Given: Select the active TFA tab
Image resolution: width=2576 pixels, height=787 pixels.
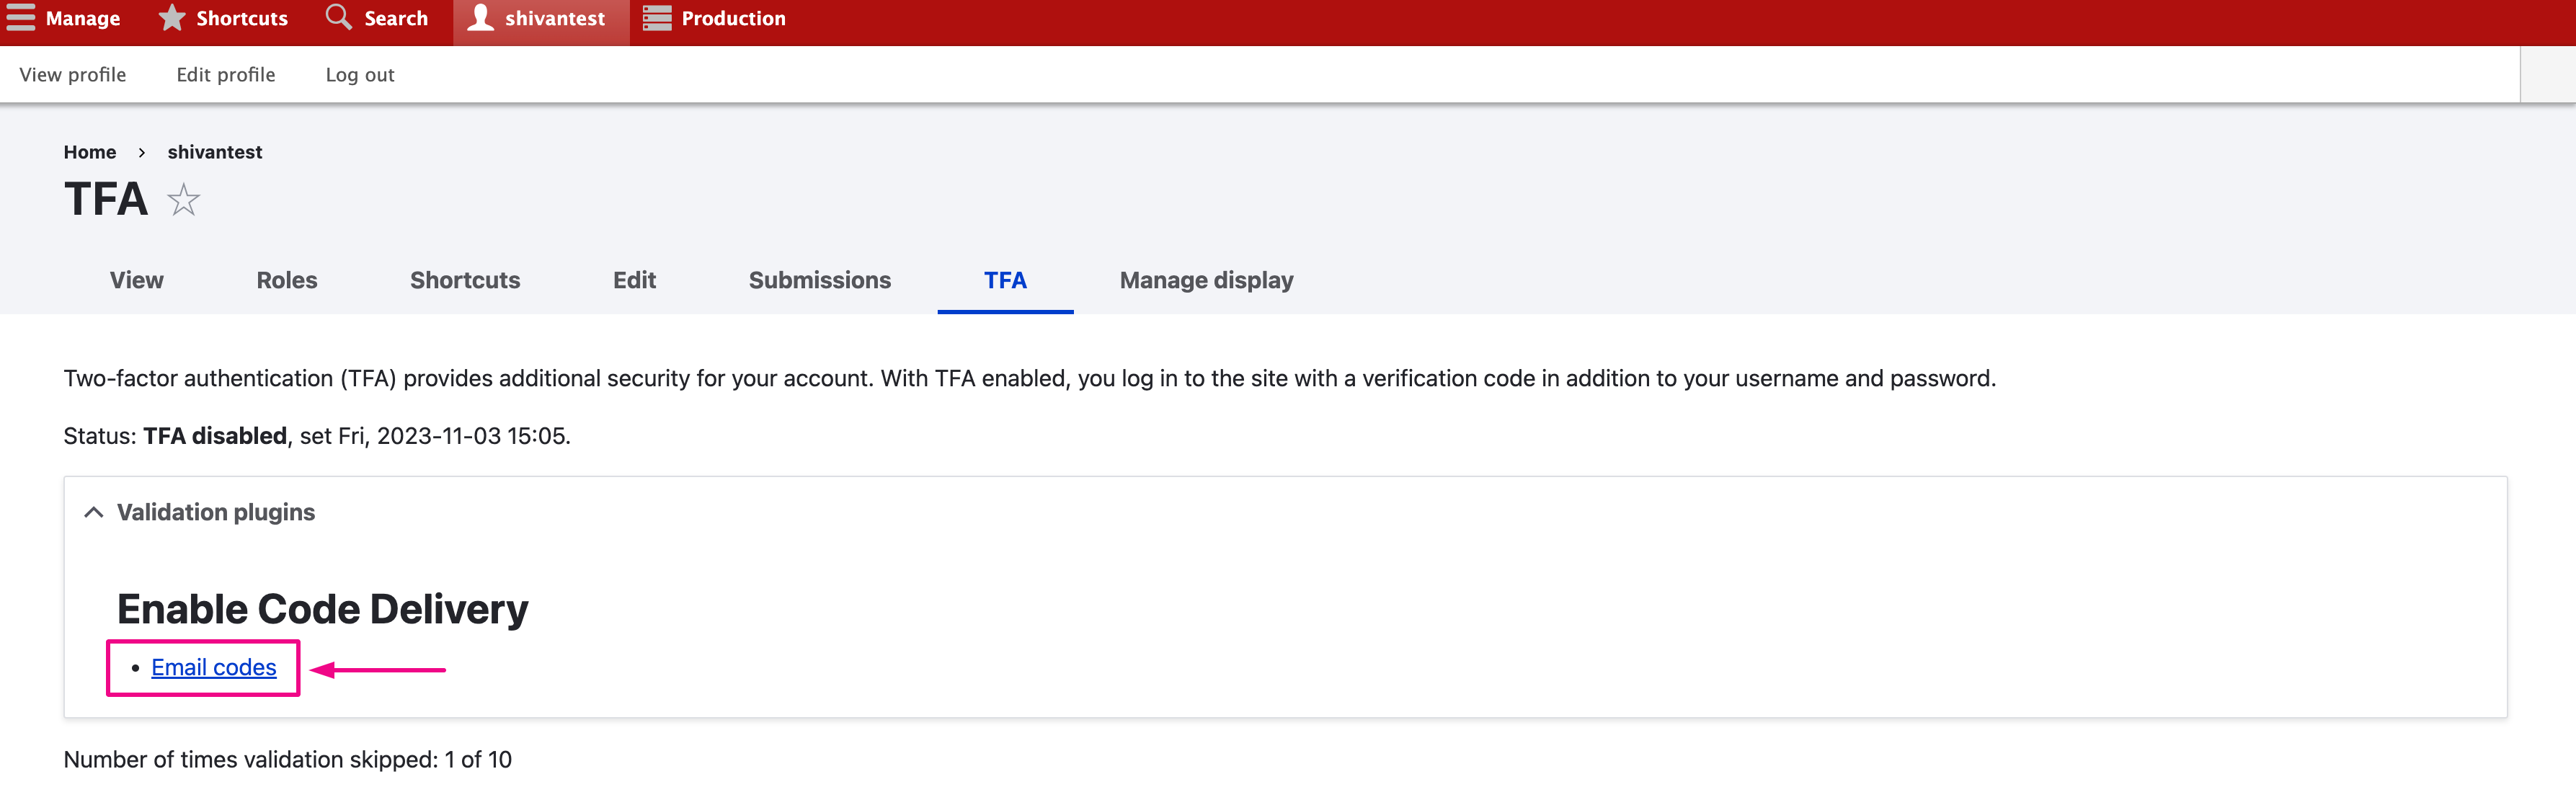Looking at the screenshot, I should (x=1004, y=280).
